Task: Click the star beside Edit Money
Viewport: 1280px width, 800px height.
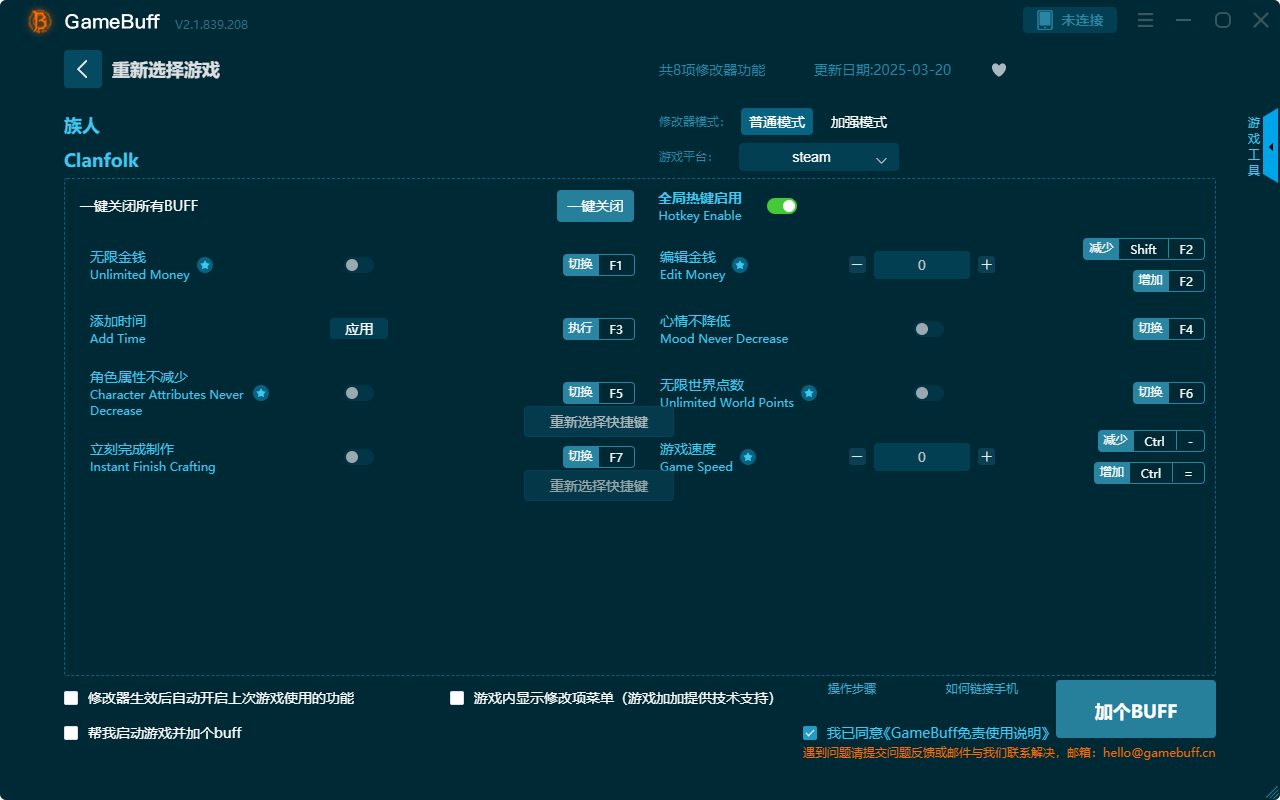Action: click(x=740, y=266)
